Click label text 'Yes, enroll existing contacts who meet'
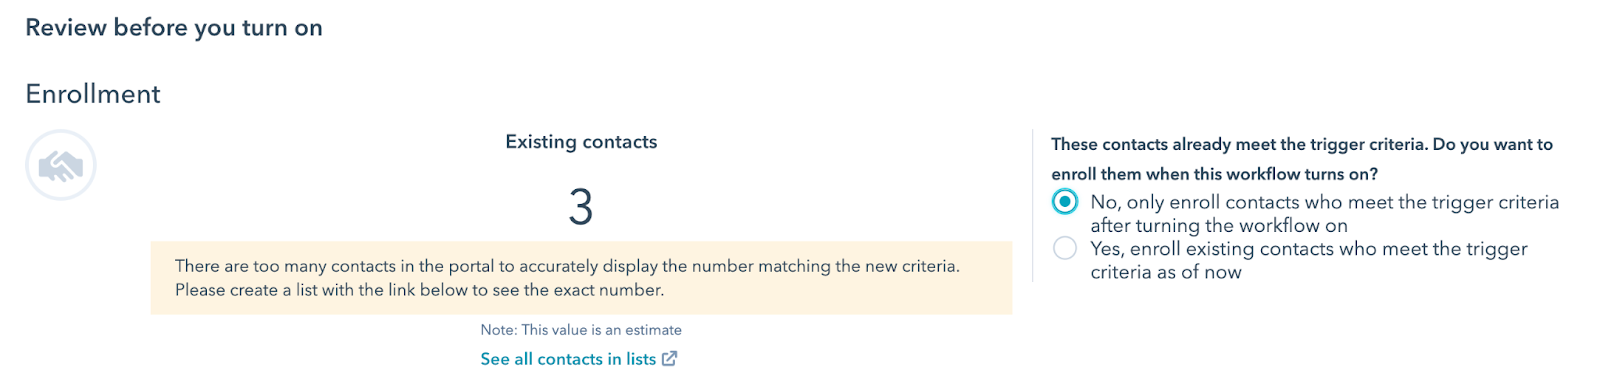 1259,249
